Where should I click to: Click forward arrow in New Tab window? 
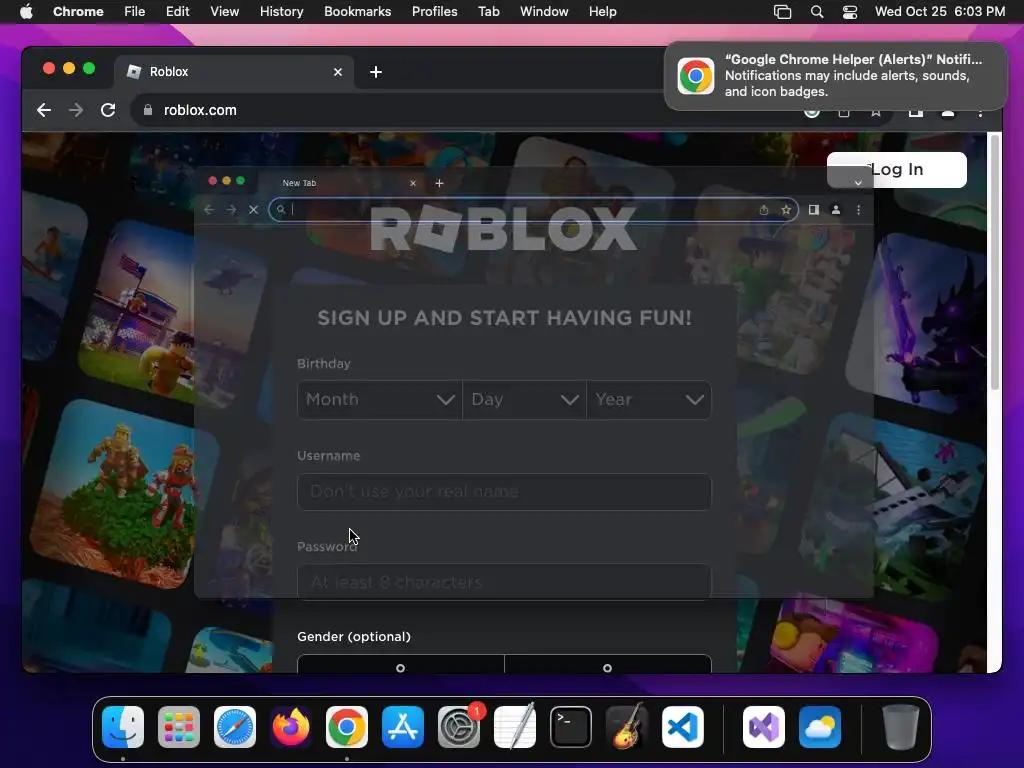coord(231,210)
